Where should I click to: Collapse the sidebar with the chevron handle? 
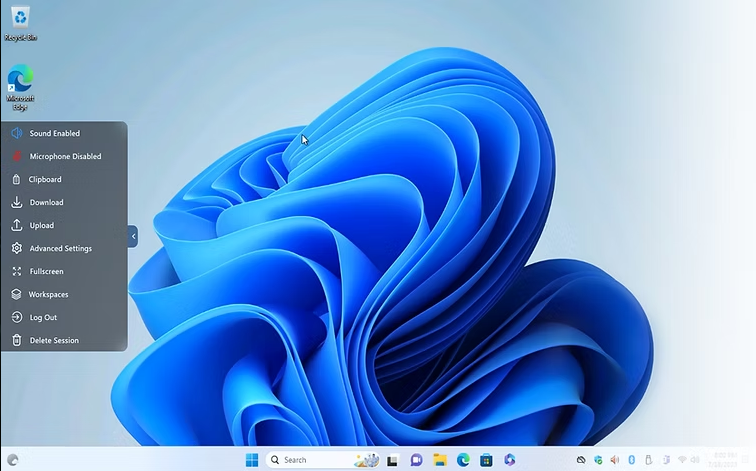[133, 236]
